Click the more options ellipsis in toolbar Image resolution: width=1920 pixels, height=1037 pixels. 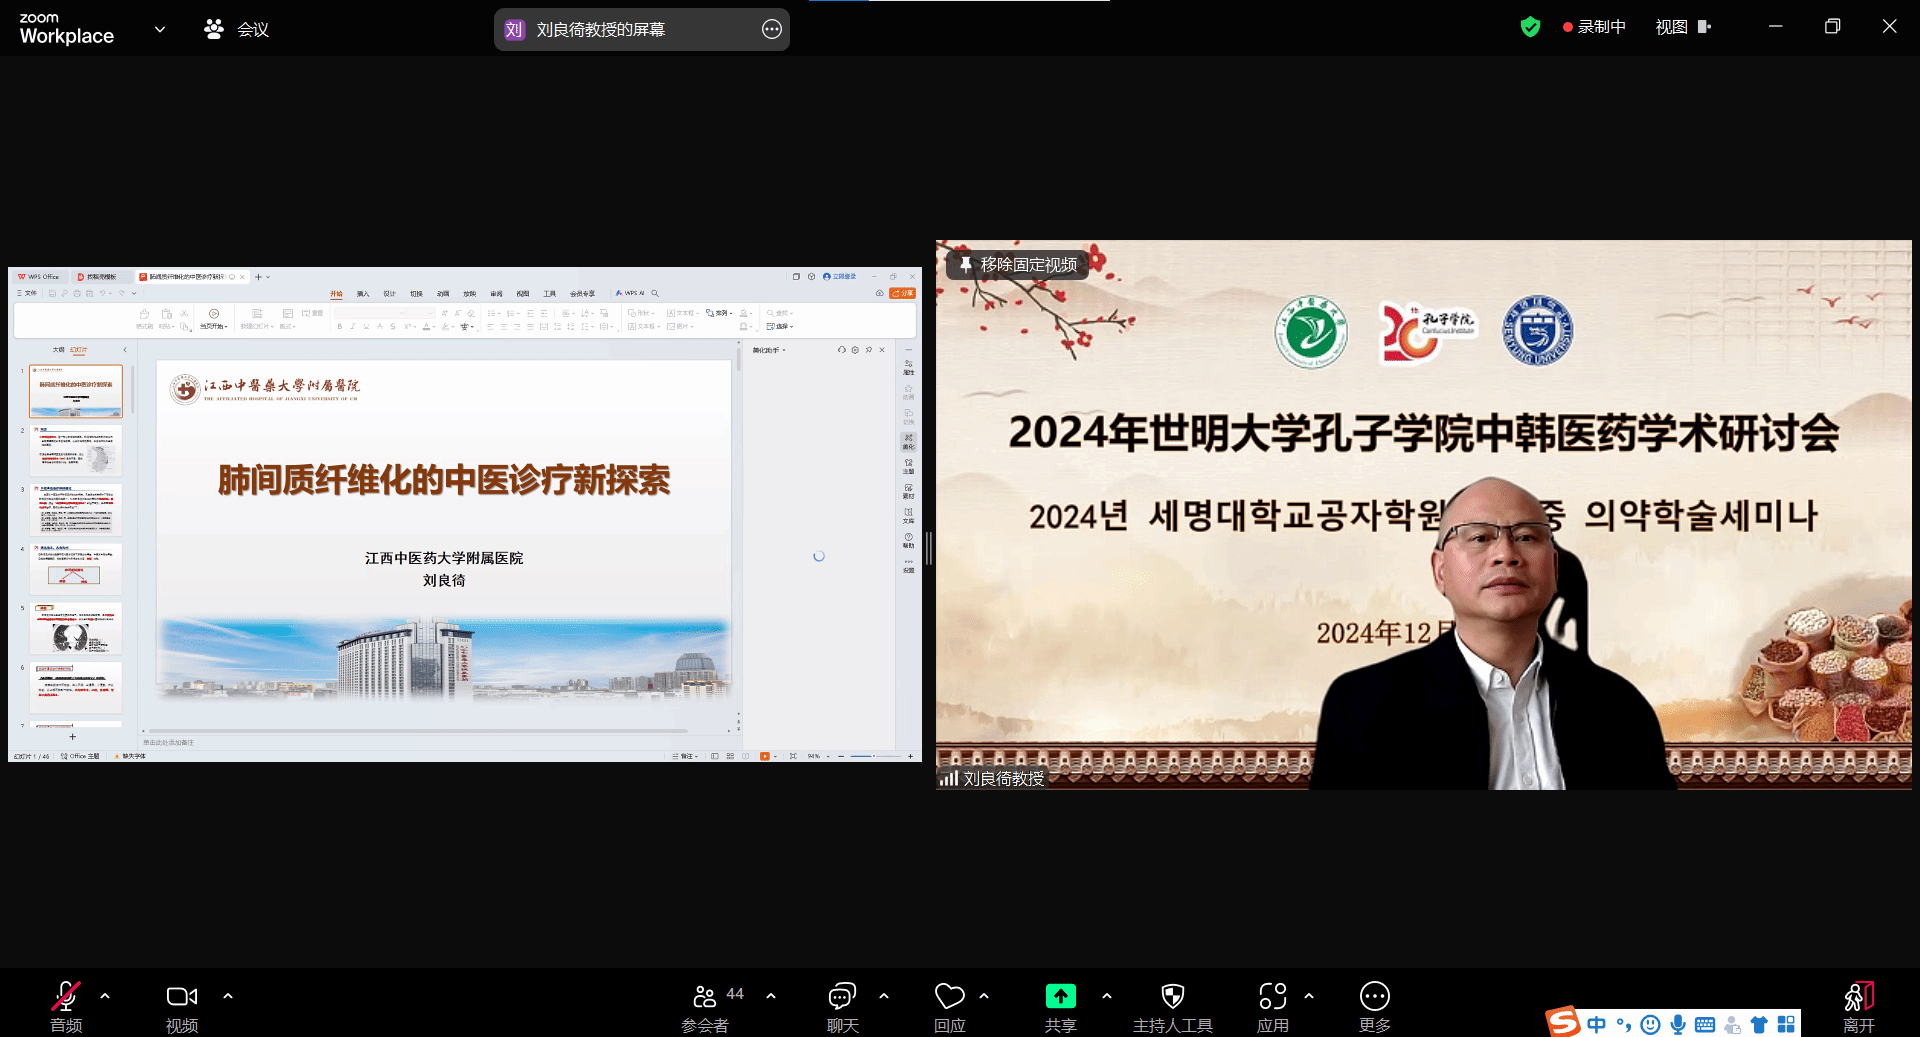[1374, 996]
